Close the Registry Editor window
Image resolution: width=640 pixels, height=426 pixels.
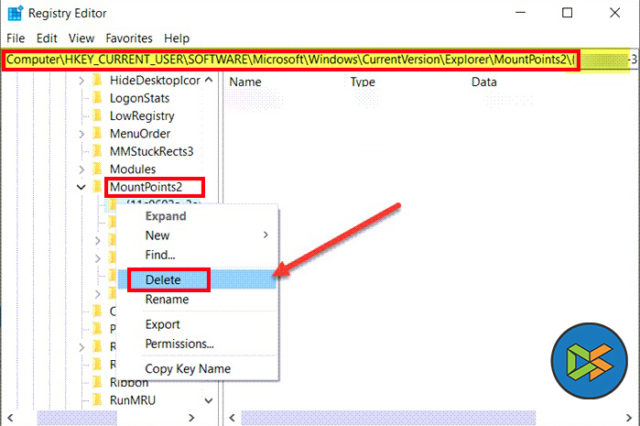click(615, 13)
